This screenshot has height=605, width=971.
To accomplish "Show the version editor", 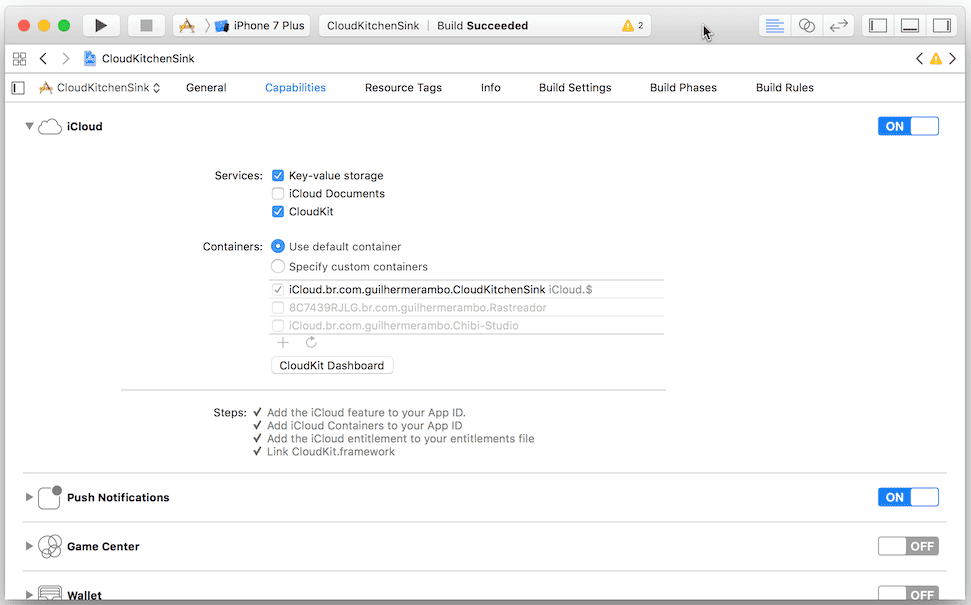I will pyautogui.click(x=838, y=25).
